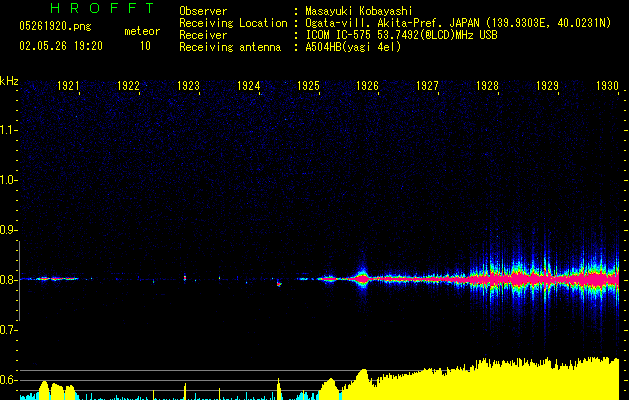Image resolution: width=629 pixels, height=400 pixels.
Task: Click the Receiving antenna label
Action: [x=230, y=47]
